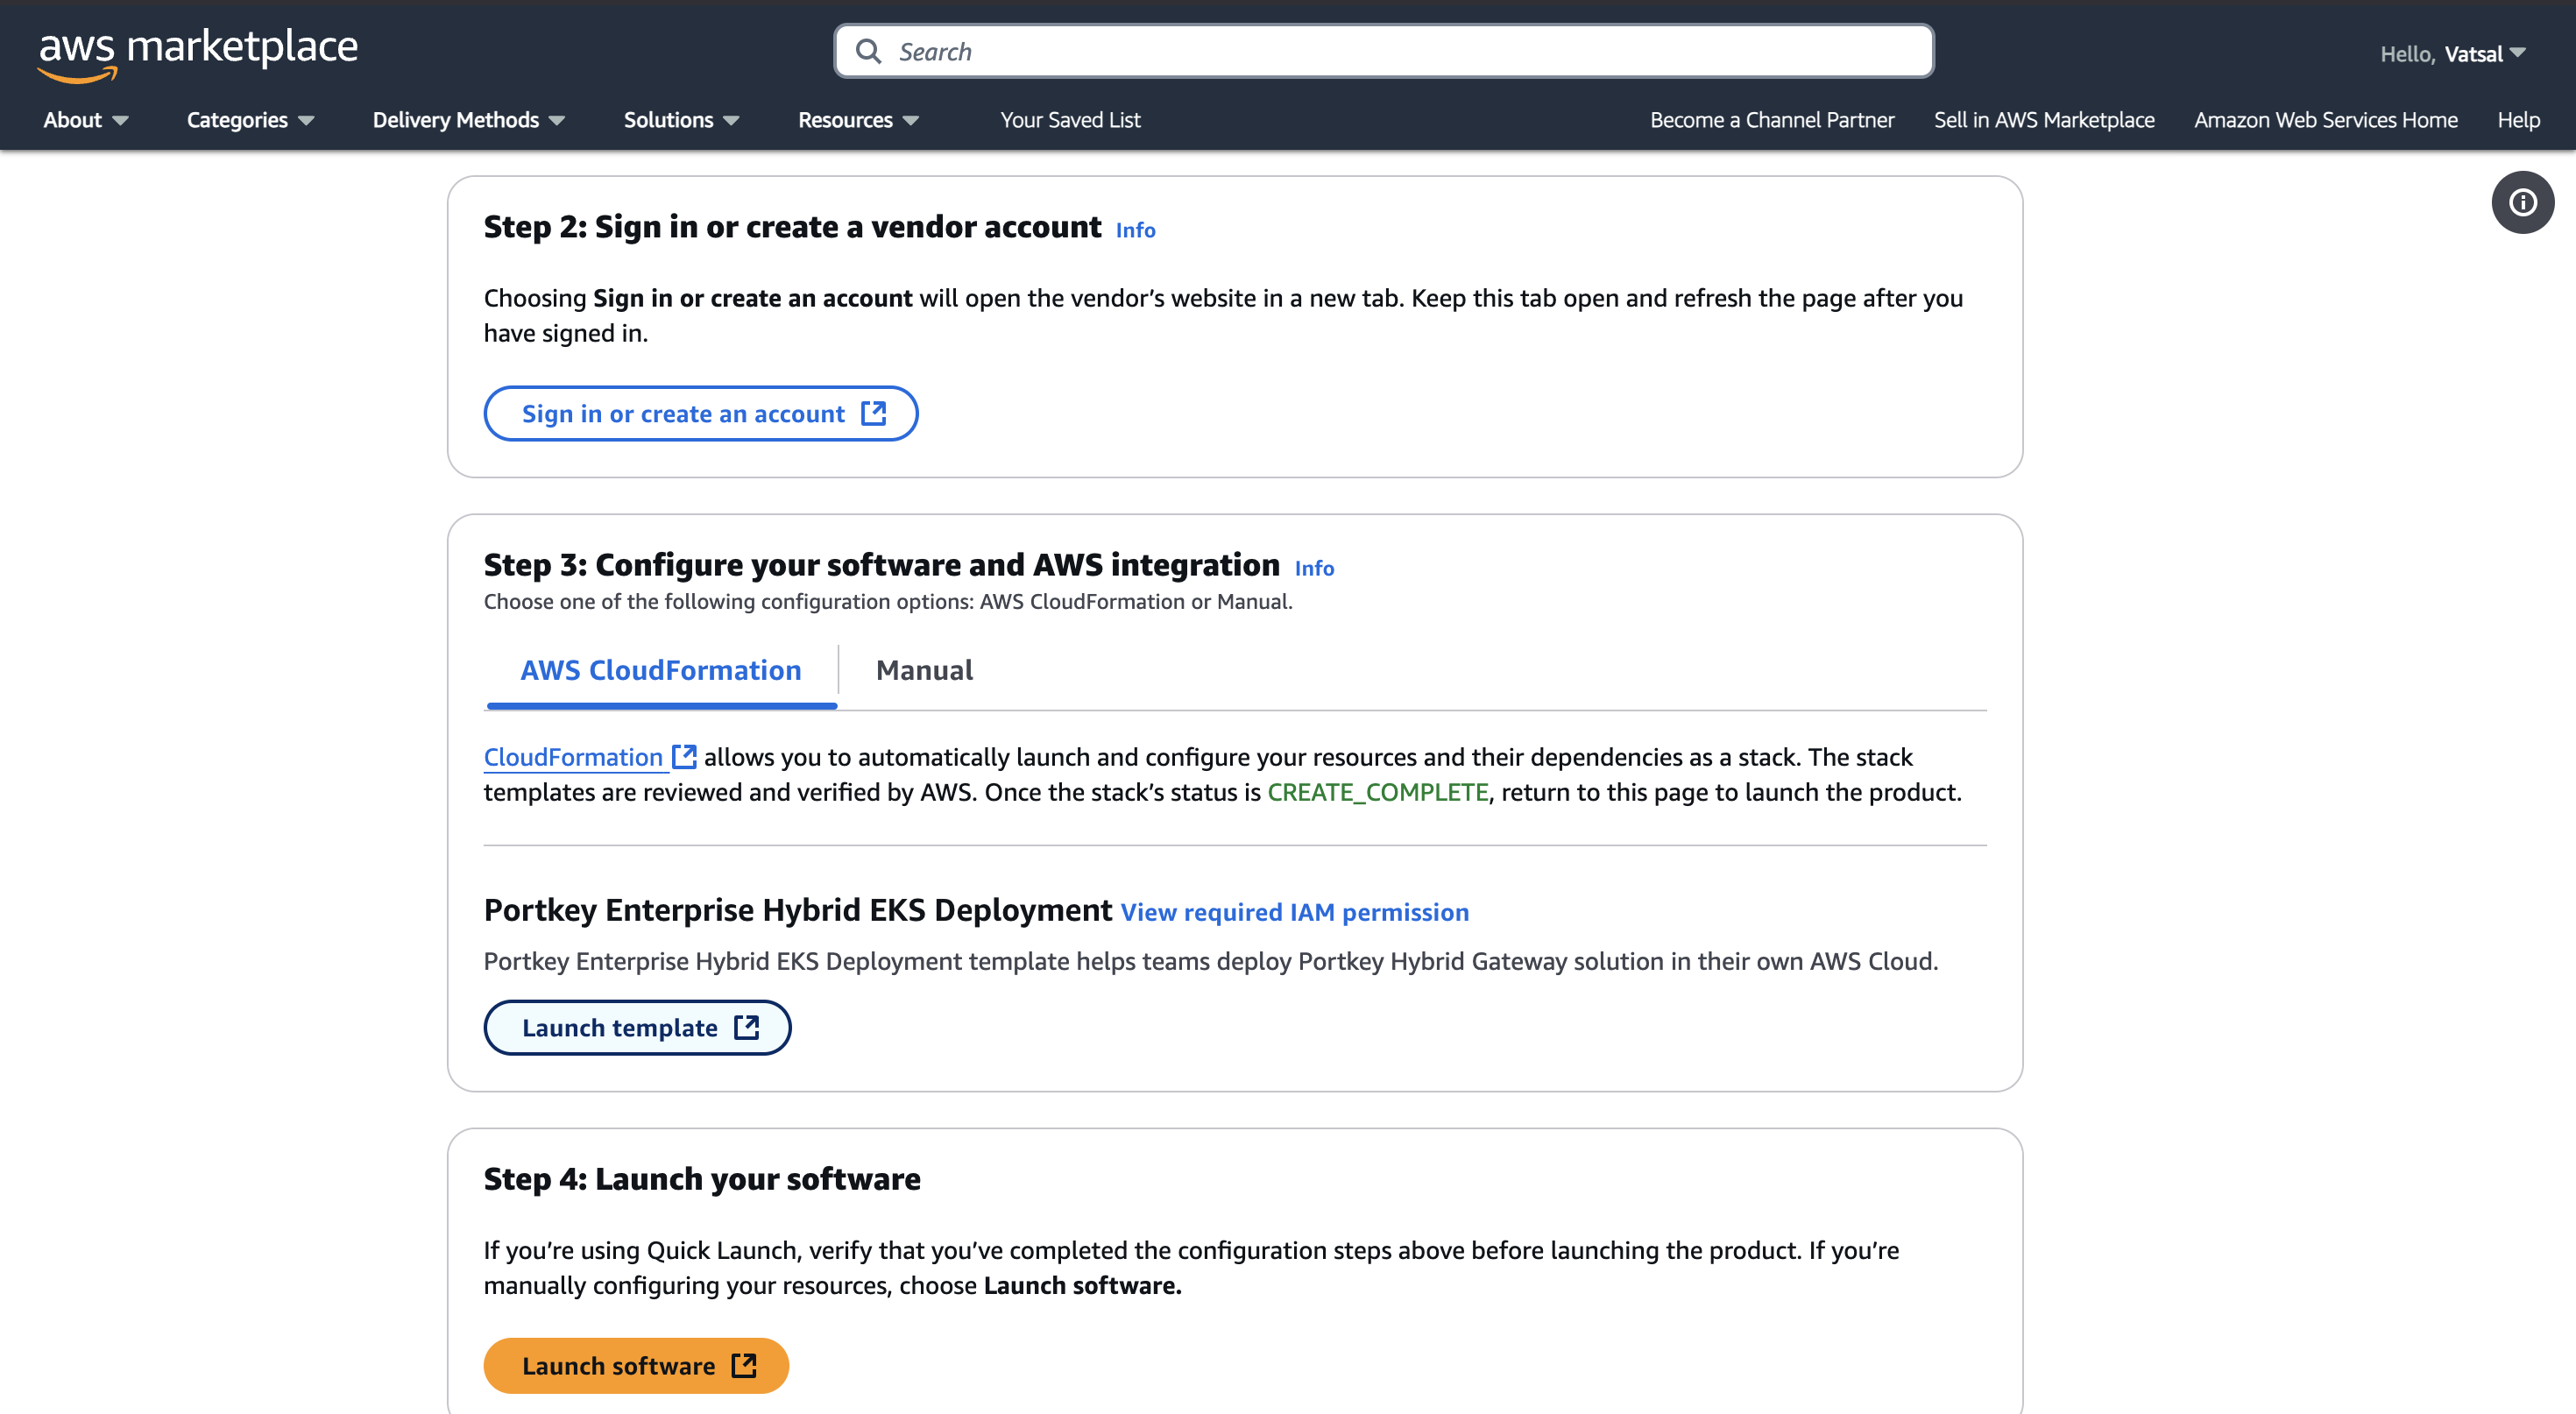The width and height of the screenshot is (2576, 1414).
Task: Click the orange Launch software button
Action: (636, 1366)
